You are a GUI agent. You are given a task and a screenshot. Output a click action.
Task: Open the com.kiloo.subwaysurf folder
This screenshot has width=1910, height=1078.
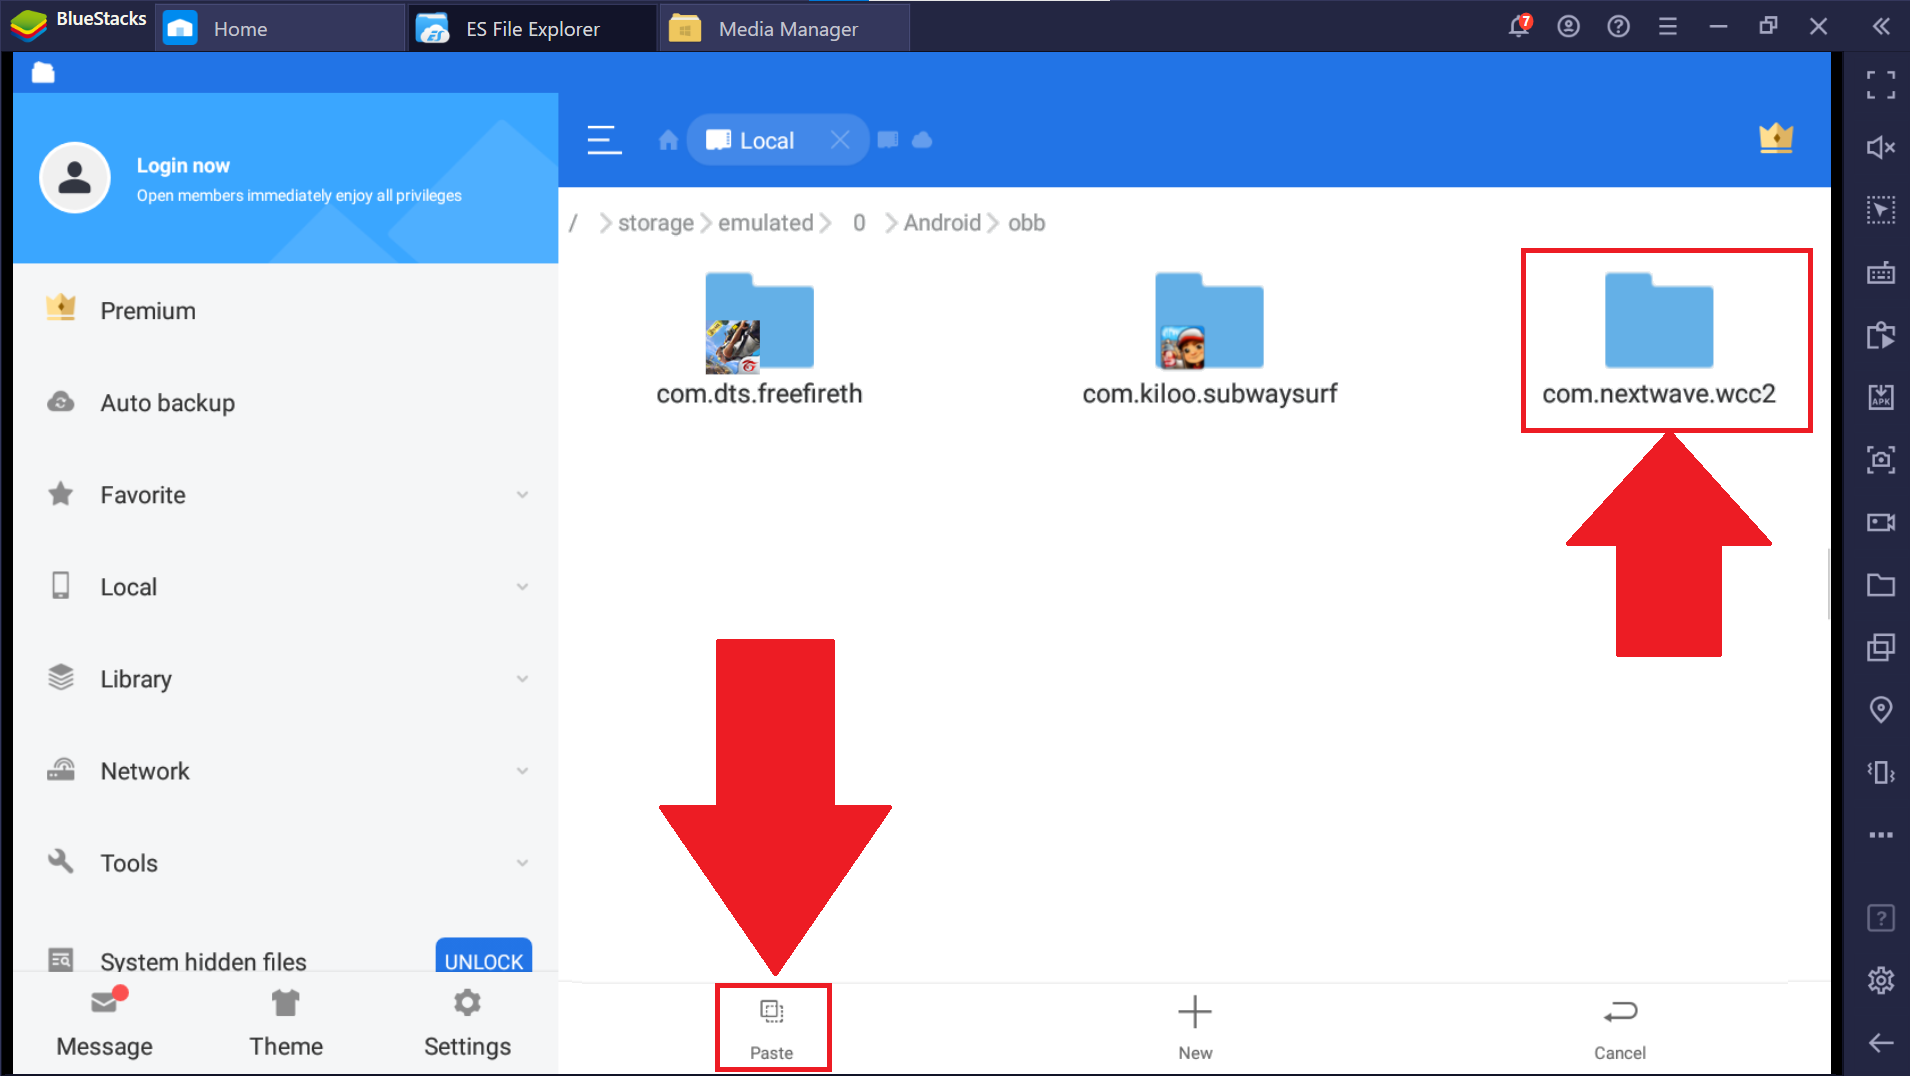tap(1209, 340)
